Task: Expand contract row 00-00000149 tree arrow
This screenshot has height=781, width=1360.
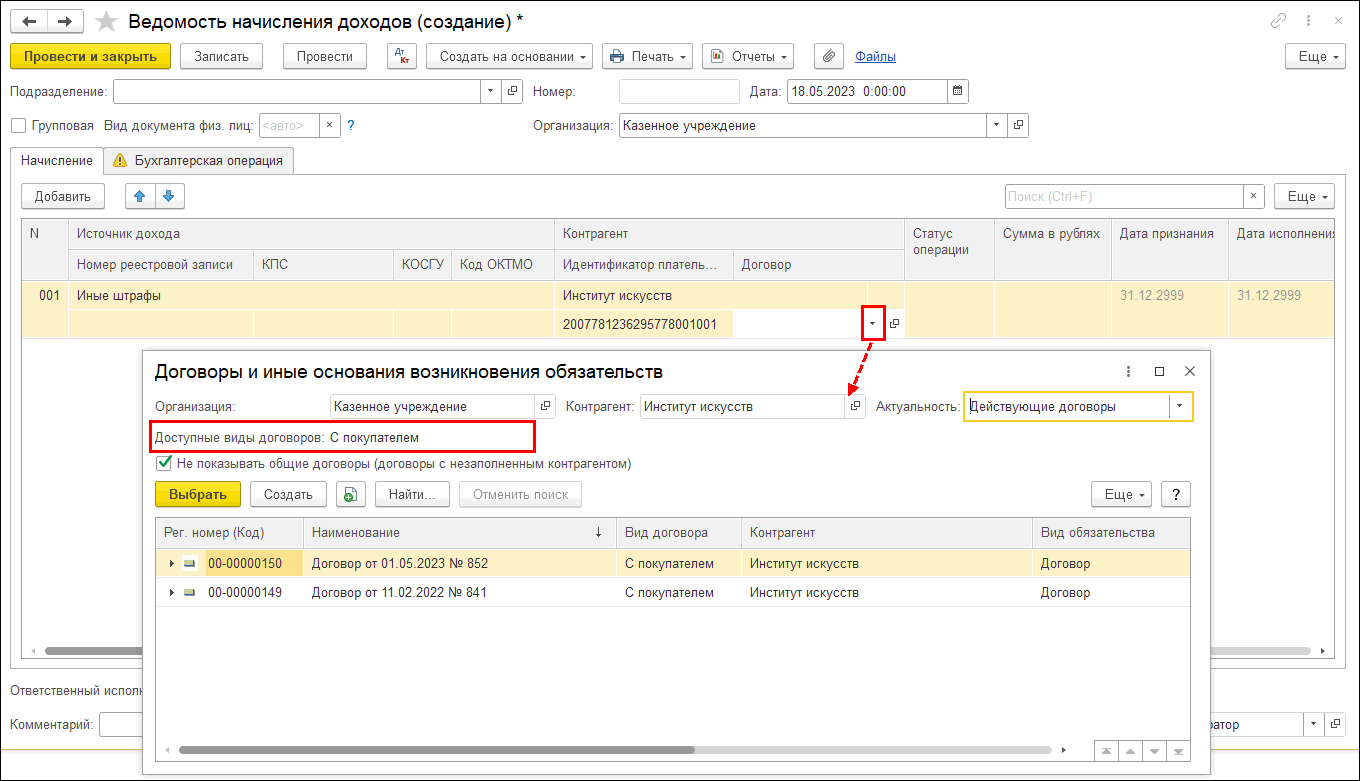Action: point(172,593)
